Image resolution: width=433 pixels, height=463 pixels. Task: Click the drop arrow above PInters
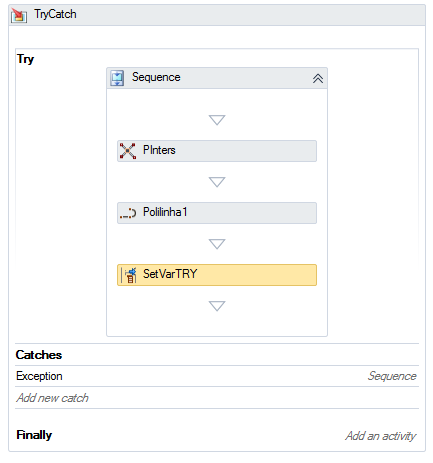tap(217, 120)
